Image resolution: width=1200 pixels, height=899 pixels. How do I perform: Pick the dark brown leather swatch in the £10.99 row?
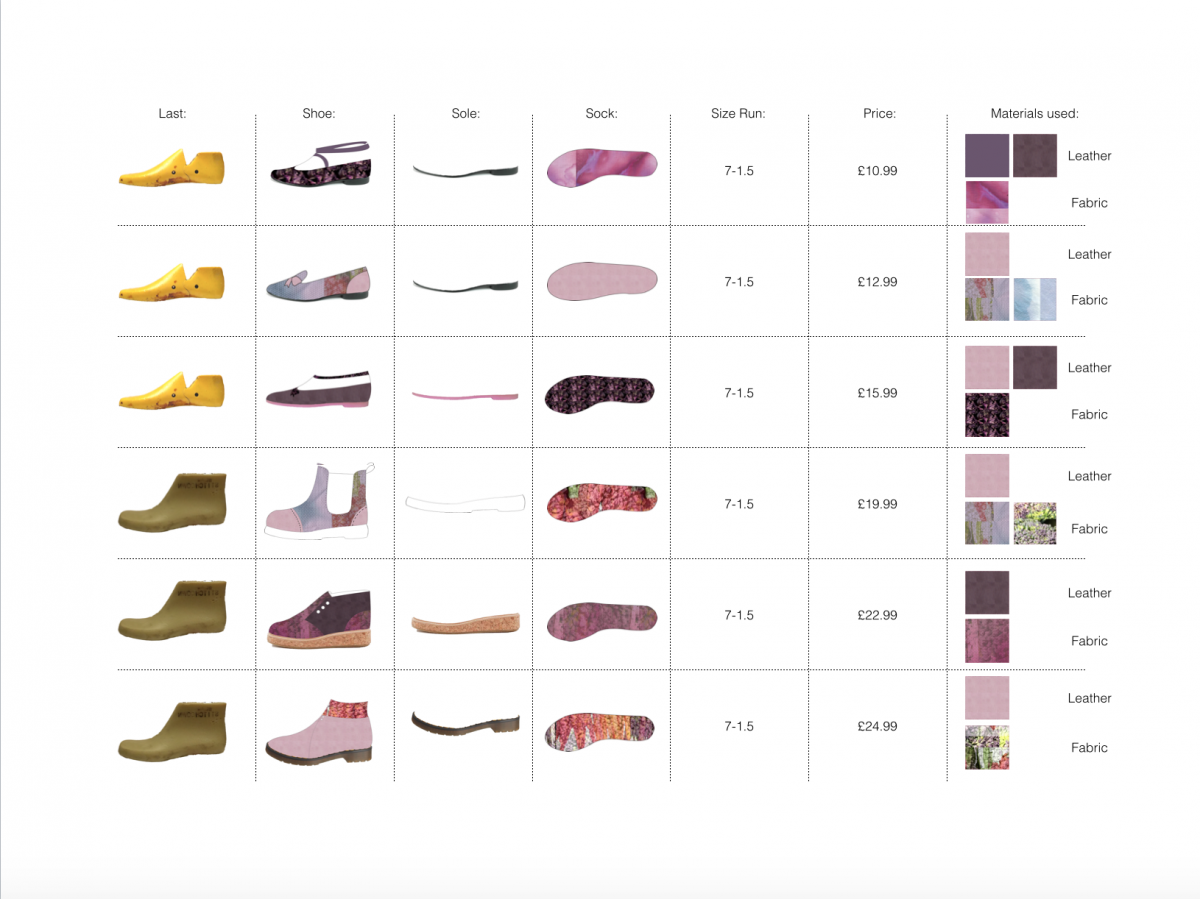pyautogui.click(x=1035, y=156)
